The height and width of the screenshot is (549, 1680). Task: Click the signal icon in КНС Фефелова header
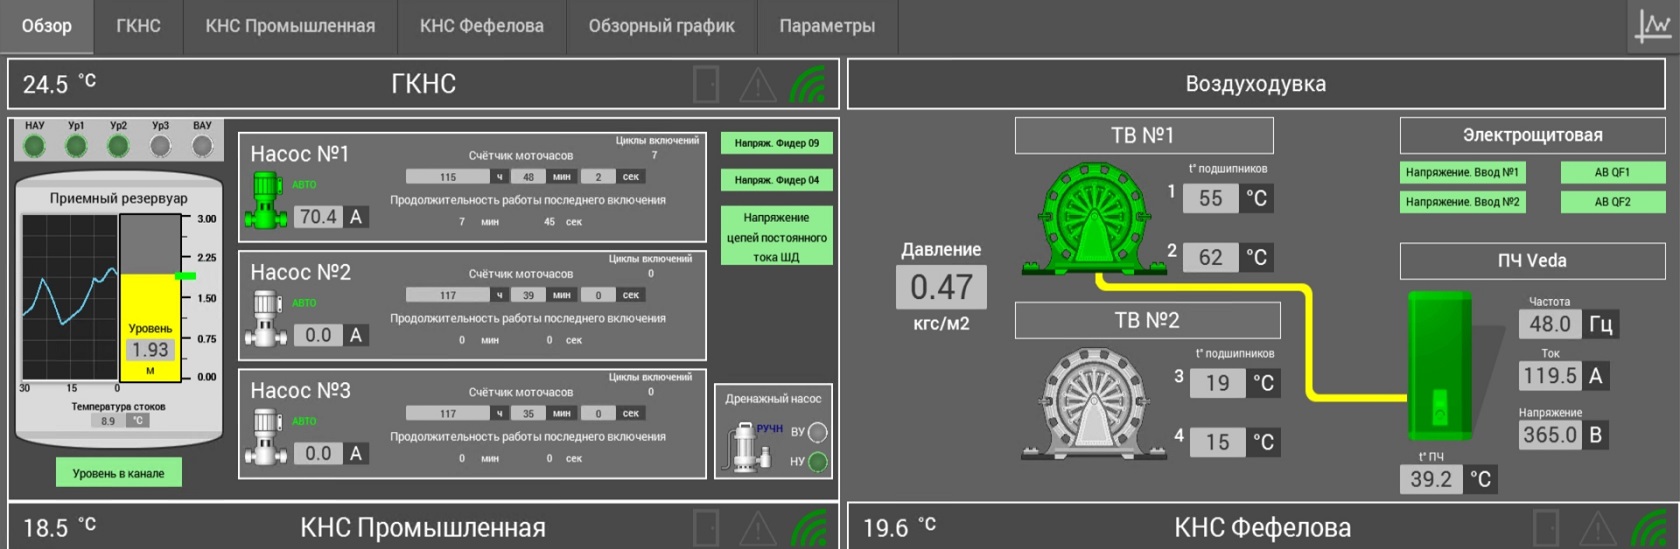[x=1648, y=528]
